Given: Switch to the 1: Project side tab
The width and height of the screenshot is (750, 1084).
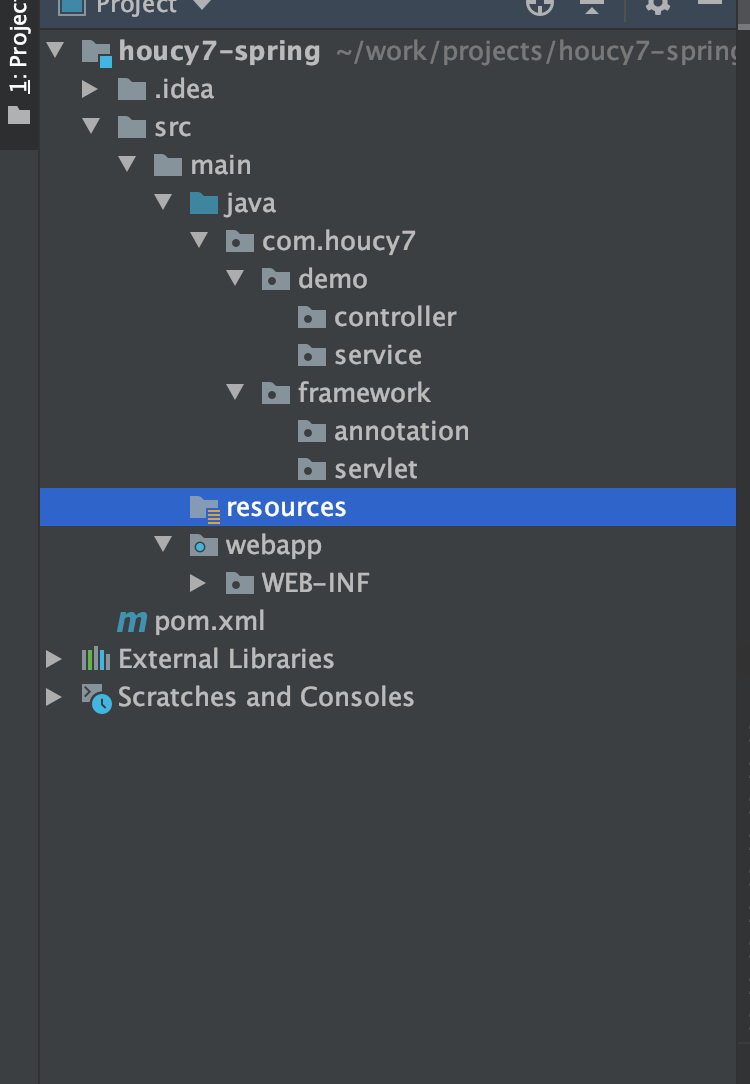Looking at the screenshot, I should pos(18,60).
